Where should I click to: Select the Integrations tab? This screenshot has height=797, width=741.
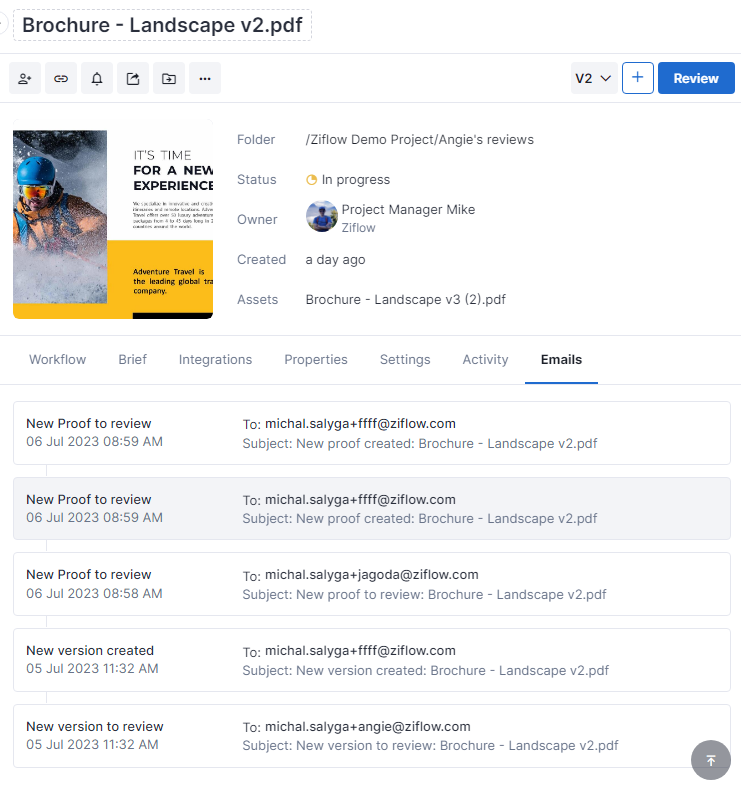[215, 360]
